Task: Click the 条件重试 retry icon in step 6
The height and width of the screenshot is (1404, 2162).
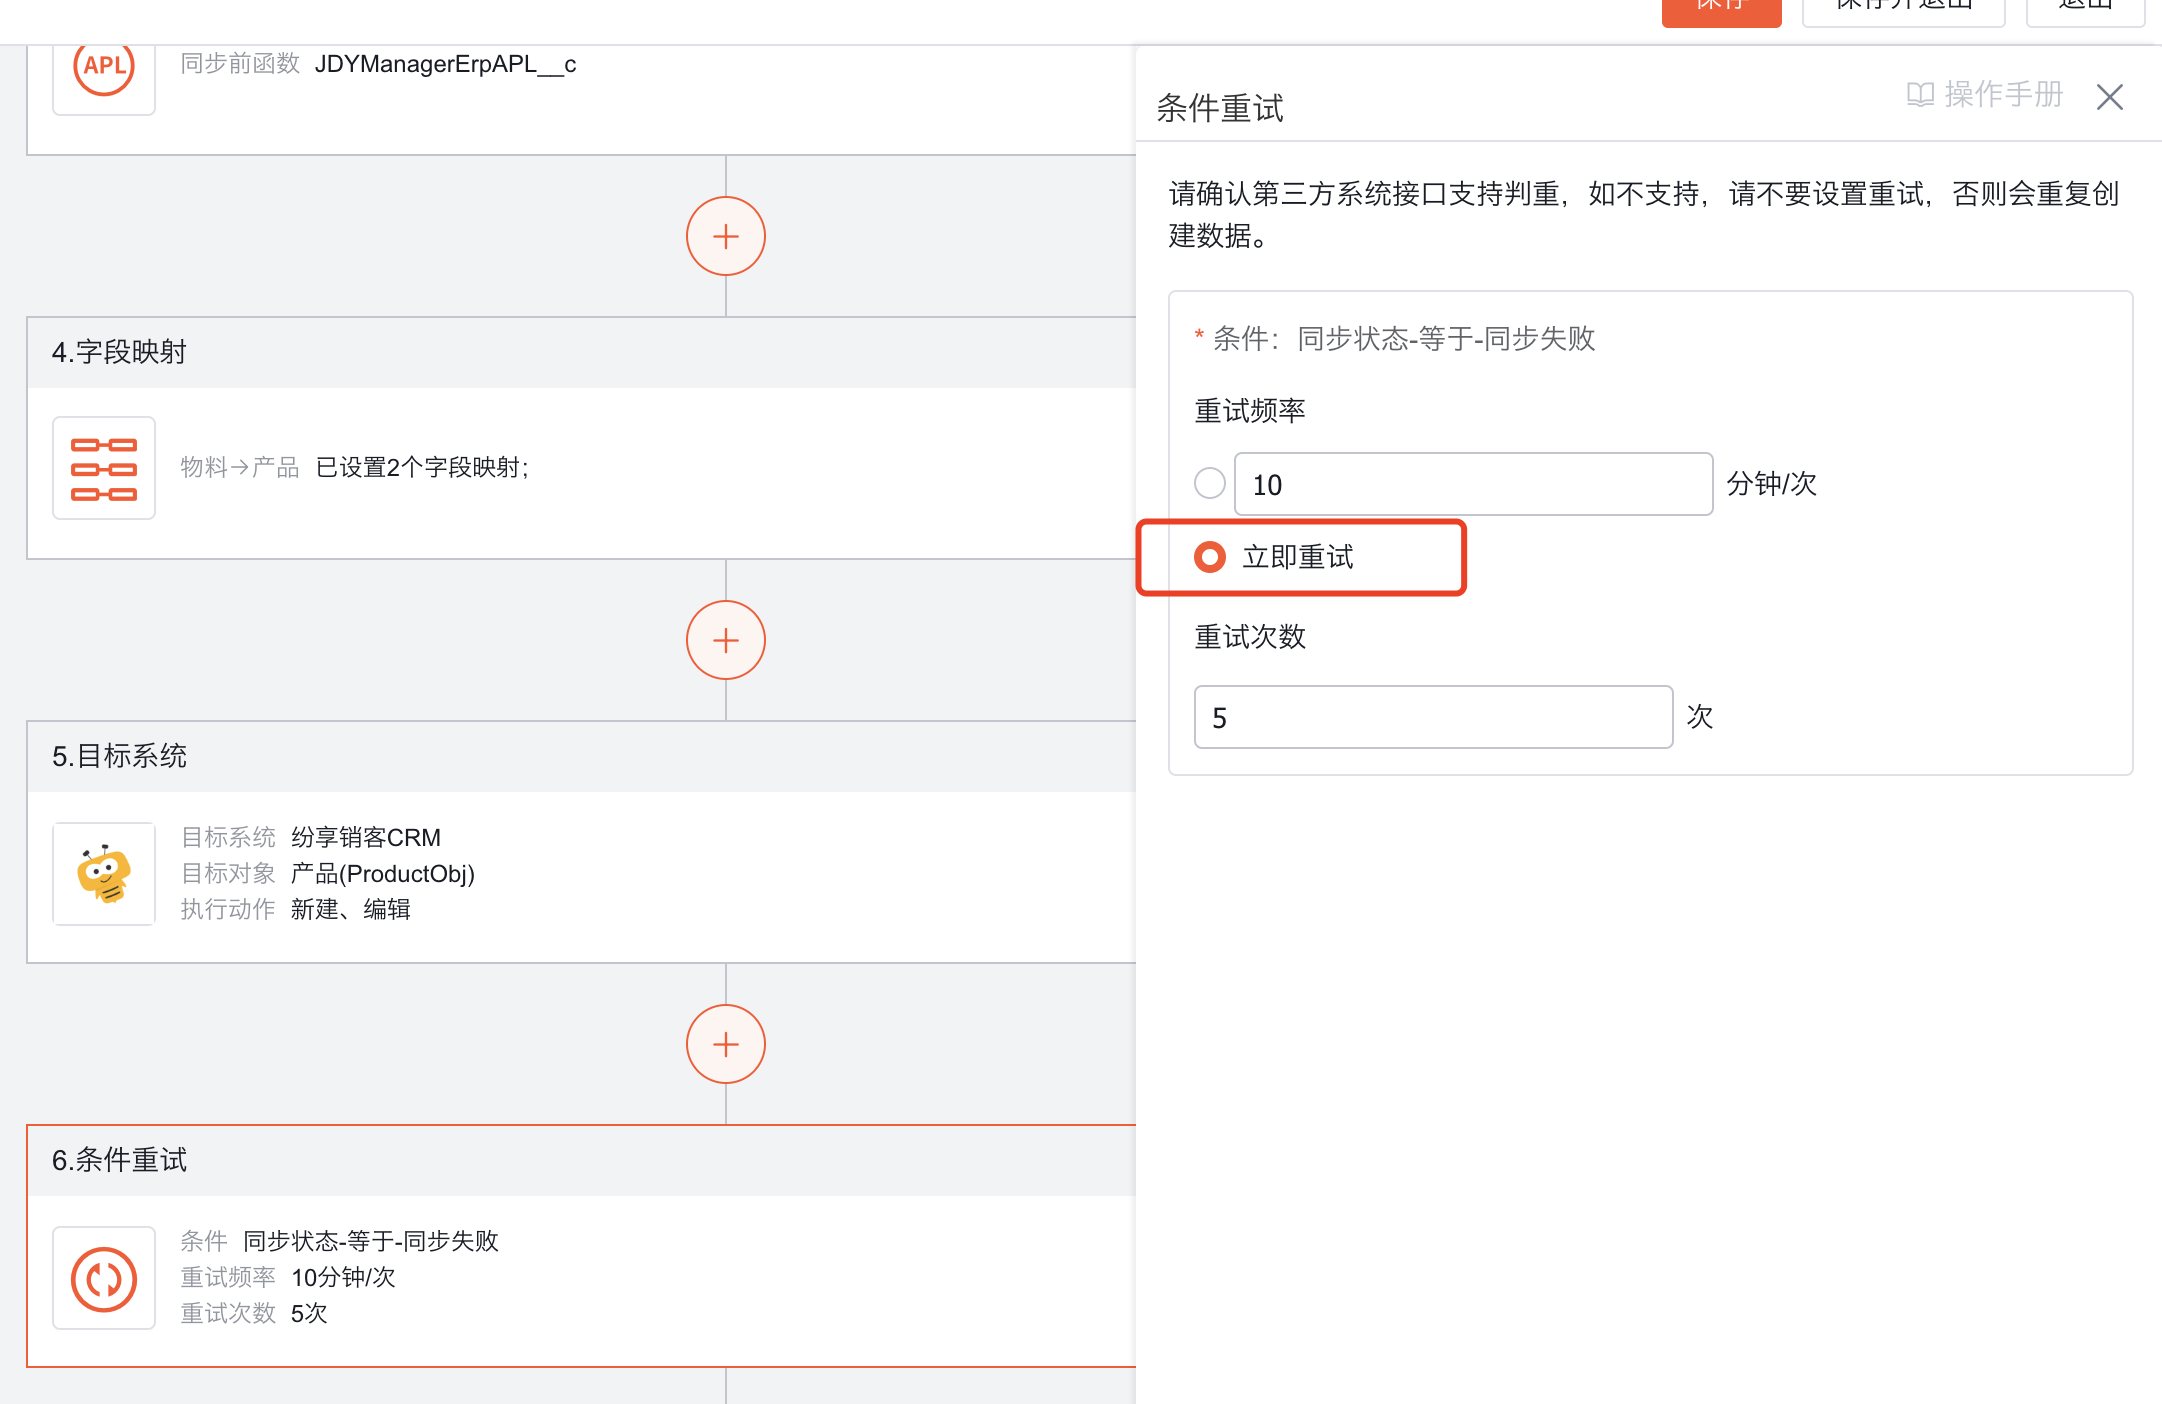Action: pyautogui.click(x=103, y=1278)
